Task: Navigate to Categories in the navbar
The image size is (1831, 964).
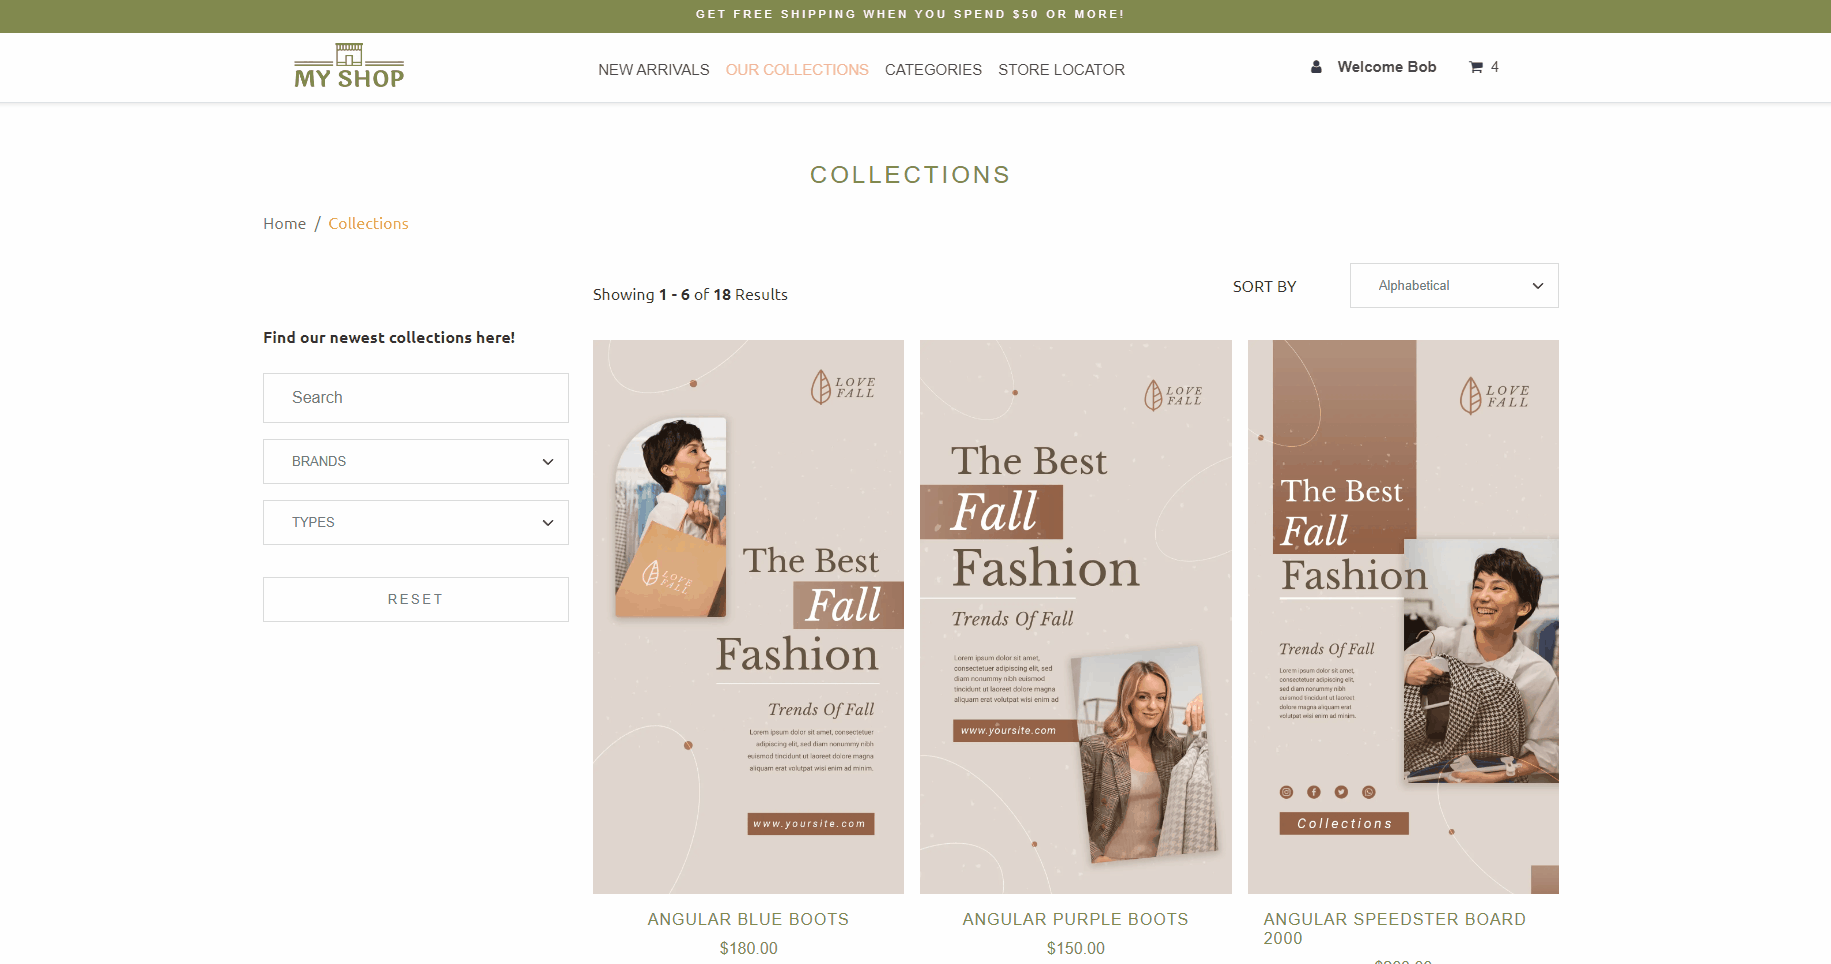Action: tap(933, 70)
